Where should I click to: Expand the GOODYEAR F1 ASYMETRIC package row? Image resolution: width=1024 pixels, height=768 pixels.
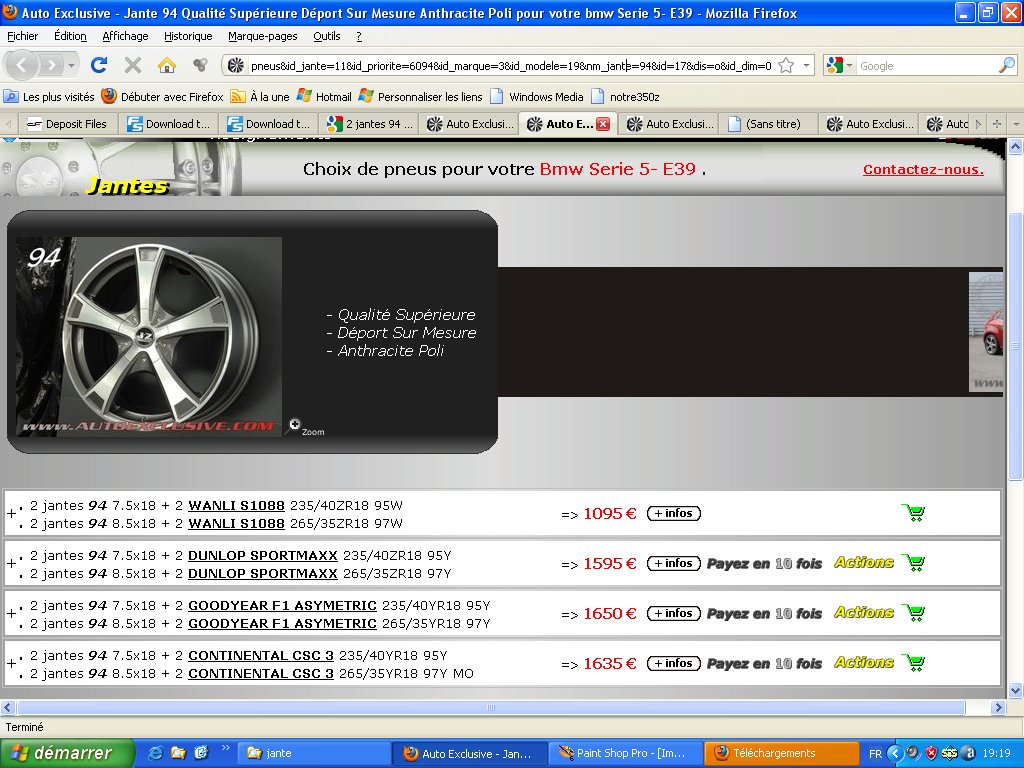pyautogui.click(x=11, y=614)
